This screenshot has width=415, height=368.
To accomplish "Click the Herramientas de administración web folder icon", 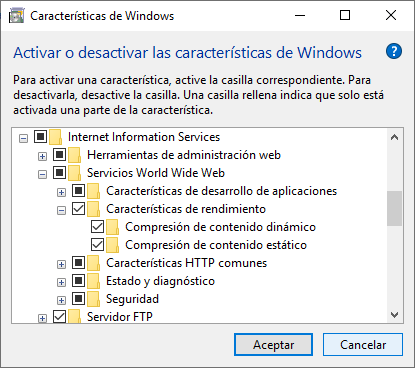I will 75,155.
